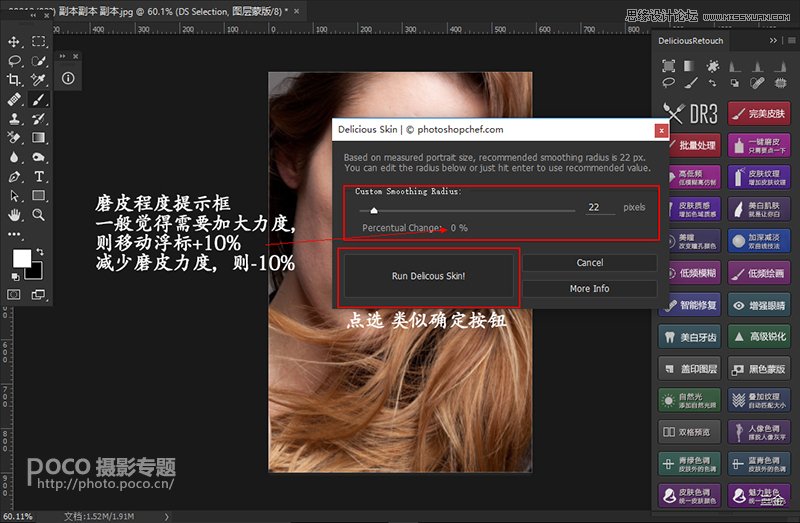Open the status bar arrow menu

[166, 517]
